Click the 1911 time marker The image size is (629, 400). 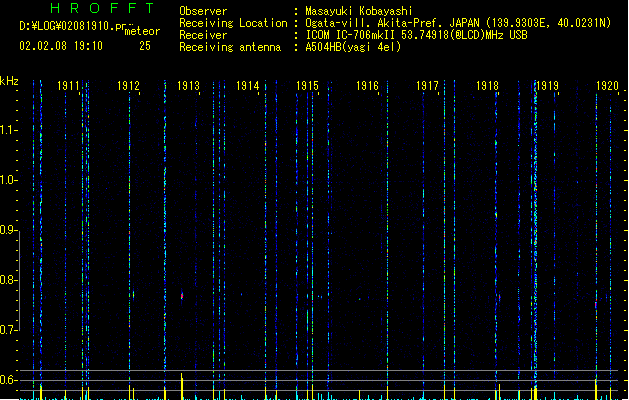[68, 86]
